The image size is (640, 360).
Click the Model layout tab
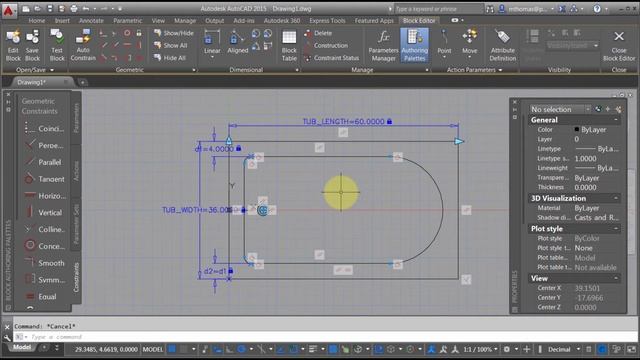22,347
